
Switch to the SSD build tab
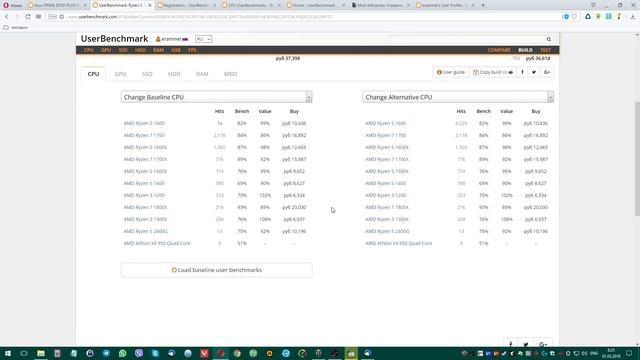pos(147,74)
